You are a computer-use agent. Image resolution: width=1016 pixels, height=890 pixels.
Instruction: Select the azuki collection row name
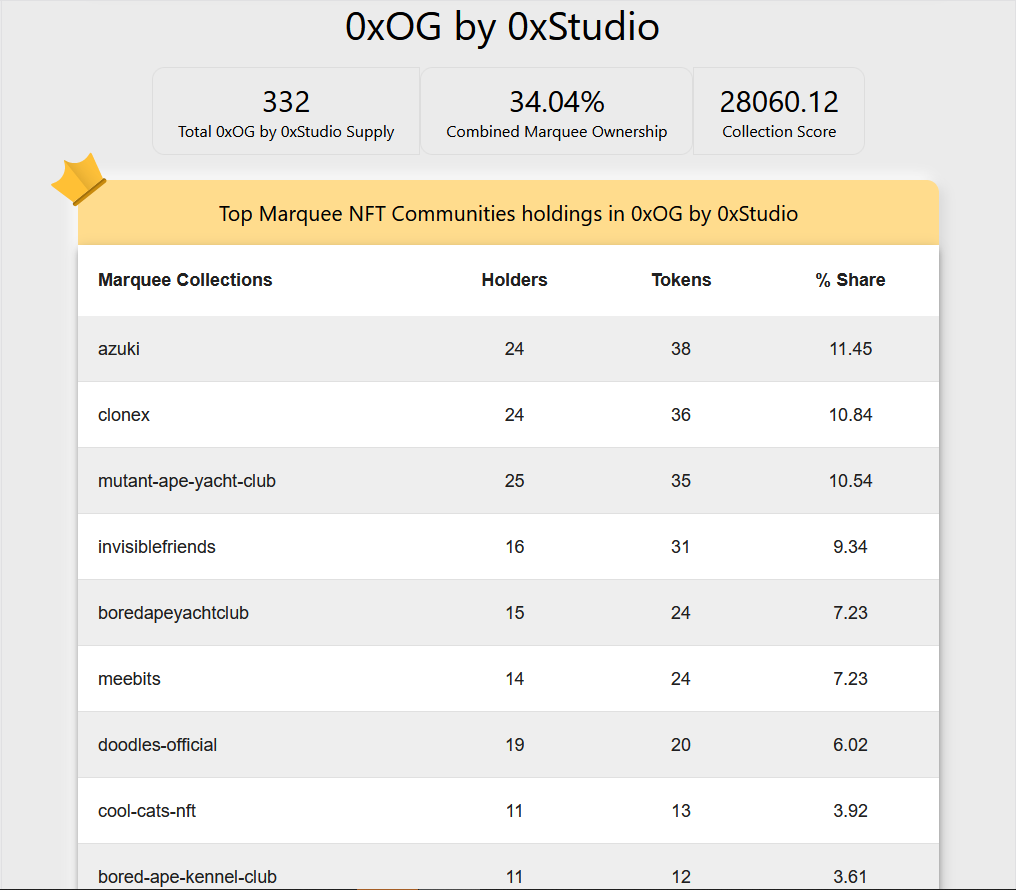point(119,349)
